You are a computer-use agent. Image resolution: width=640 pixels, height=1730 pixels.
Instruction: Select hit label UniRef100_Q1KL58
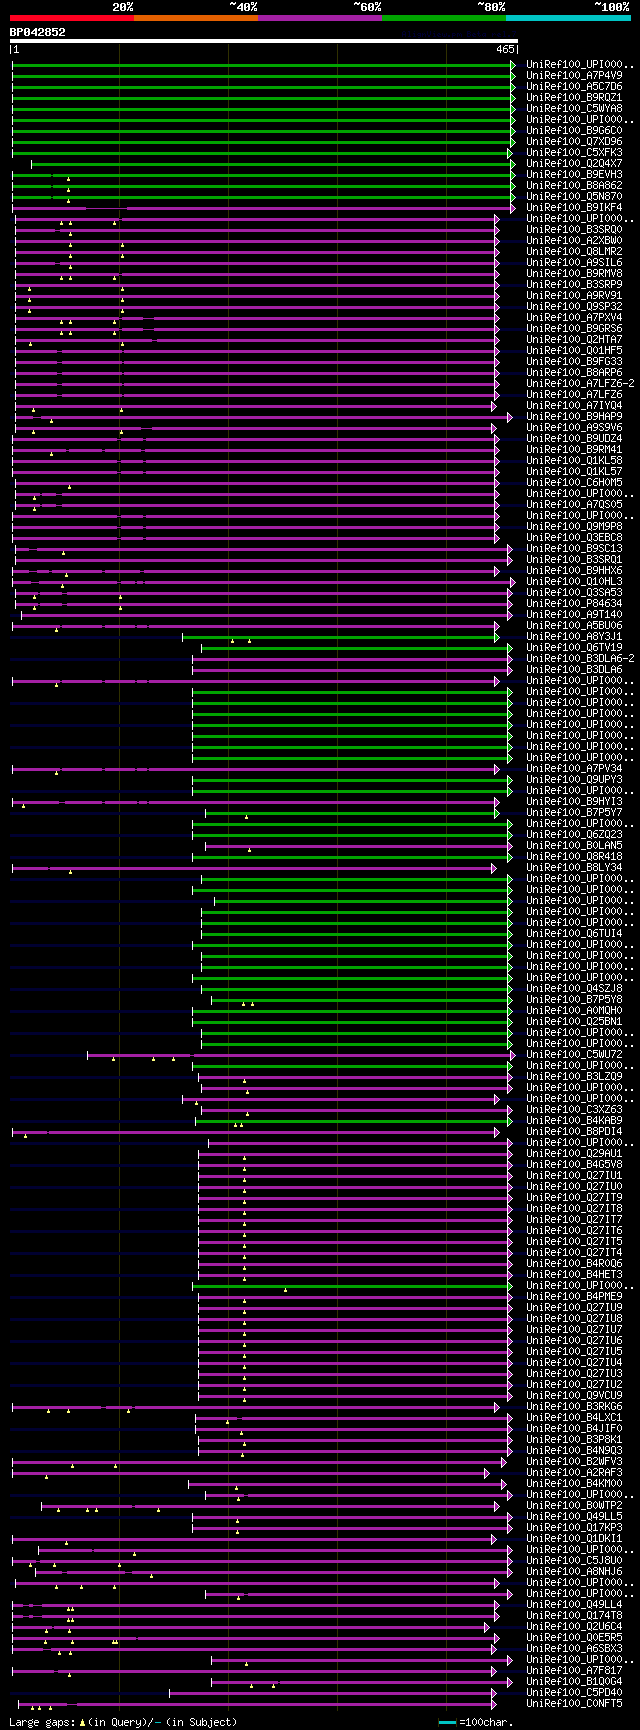574,460
